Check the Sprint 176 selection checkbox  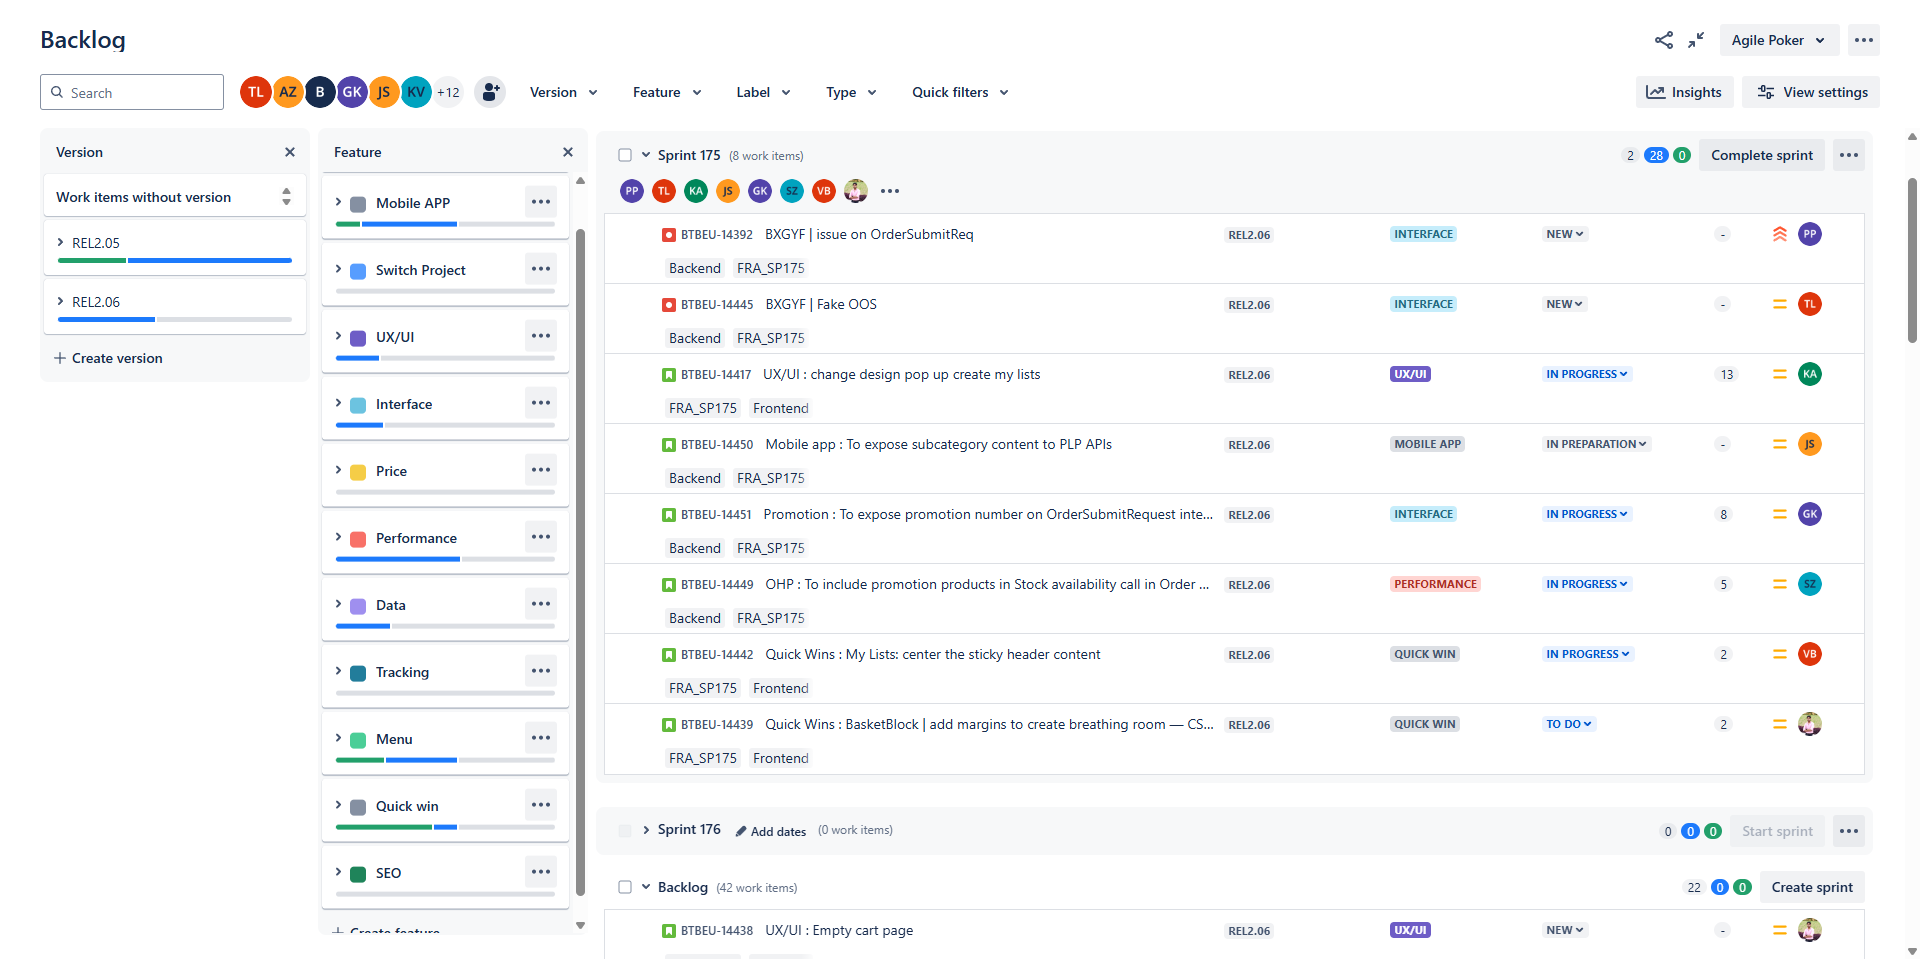click(x=623, y=830)
